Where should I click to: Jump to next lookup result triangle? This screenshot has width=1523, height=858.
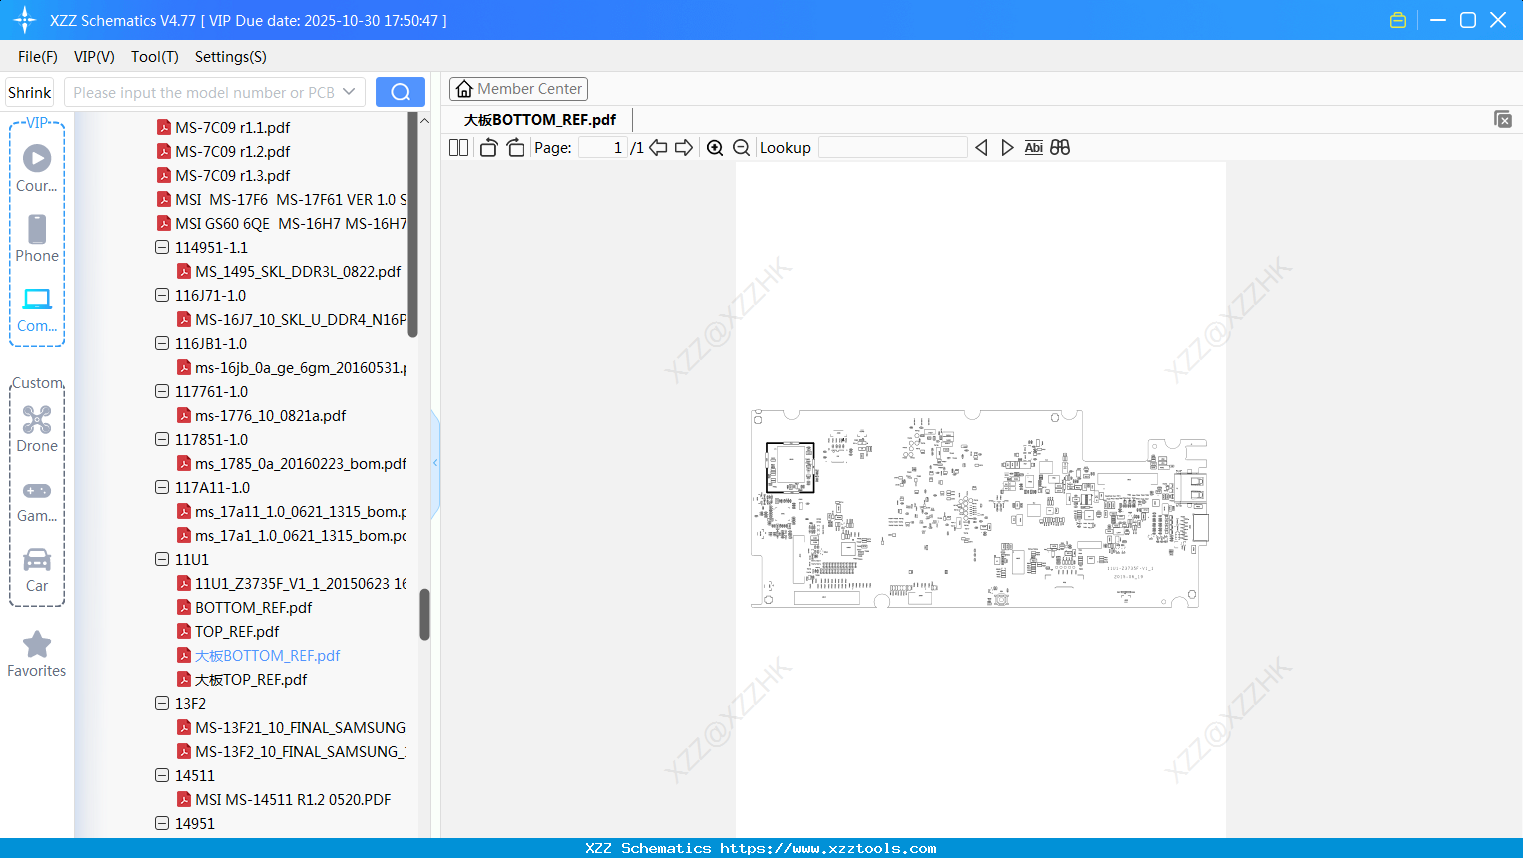pyautogui.click(x=1007, y=148)
